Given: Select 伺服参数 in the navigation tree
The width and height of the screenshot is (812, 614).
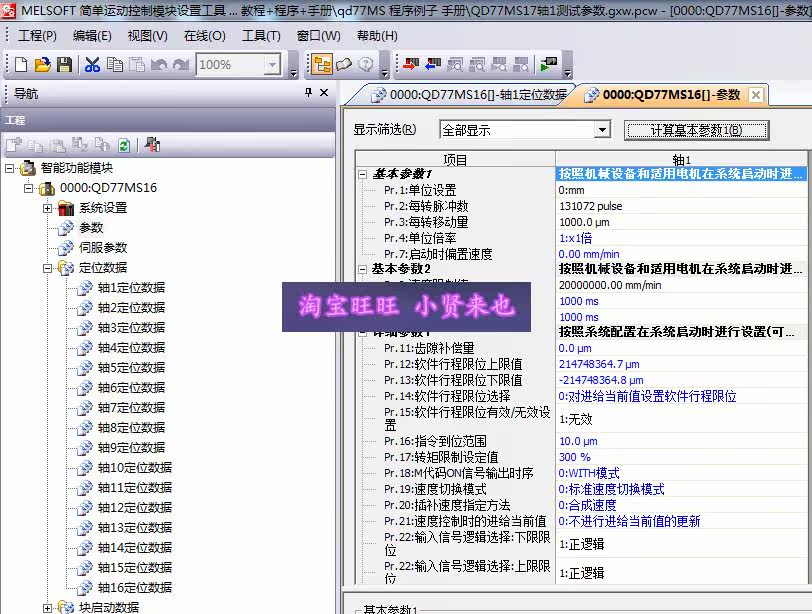Looking at the screenshot, I should coord(103,248).
